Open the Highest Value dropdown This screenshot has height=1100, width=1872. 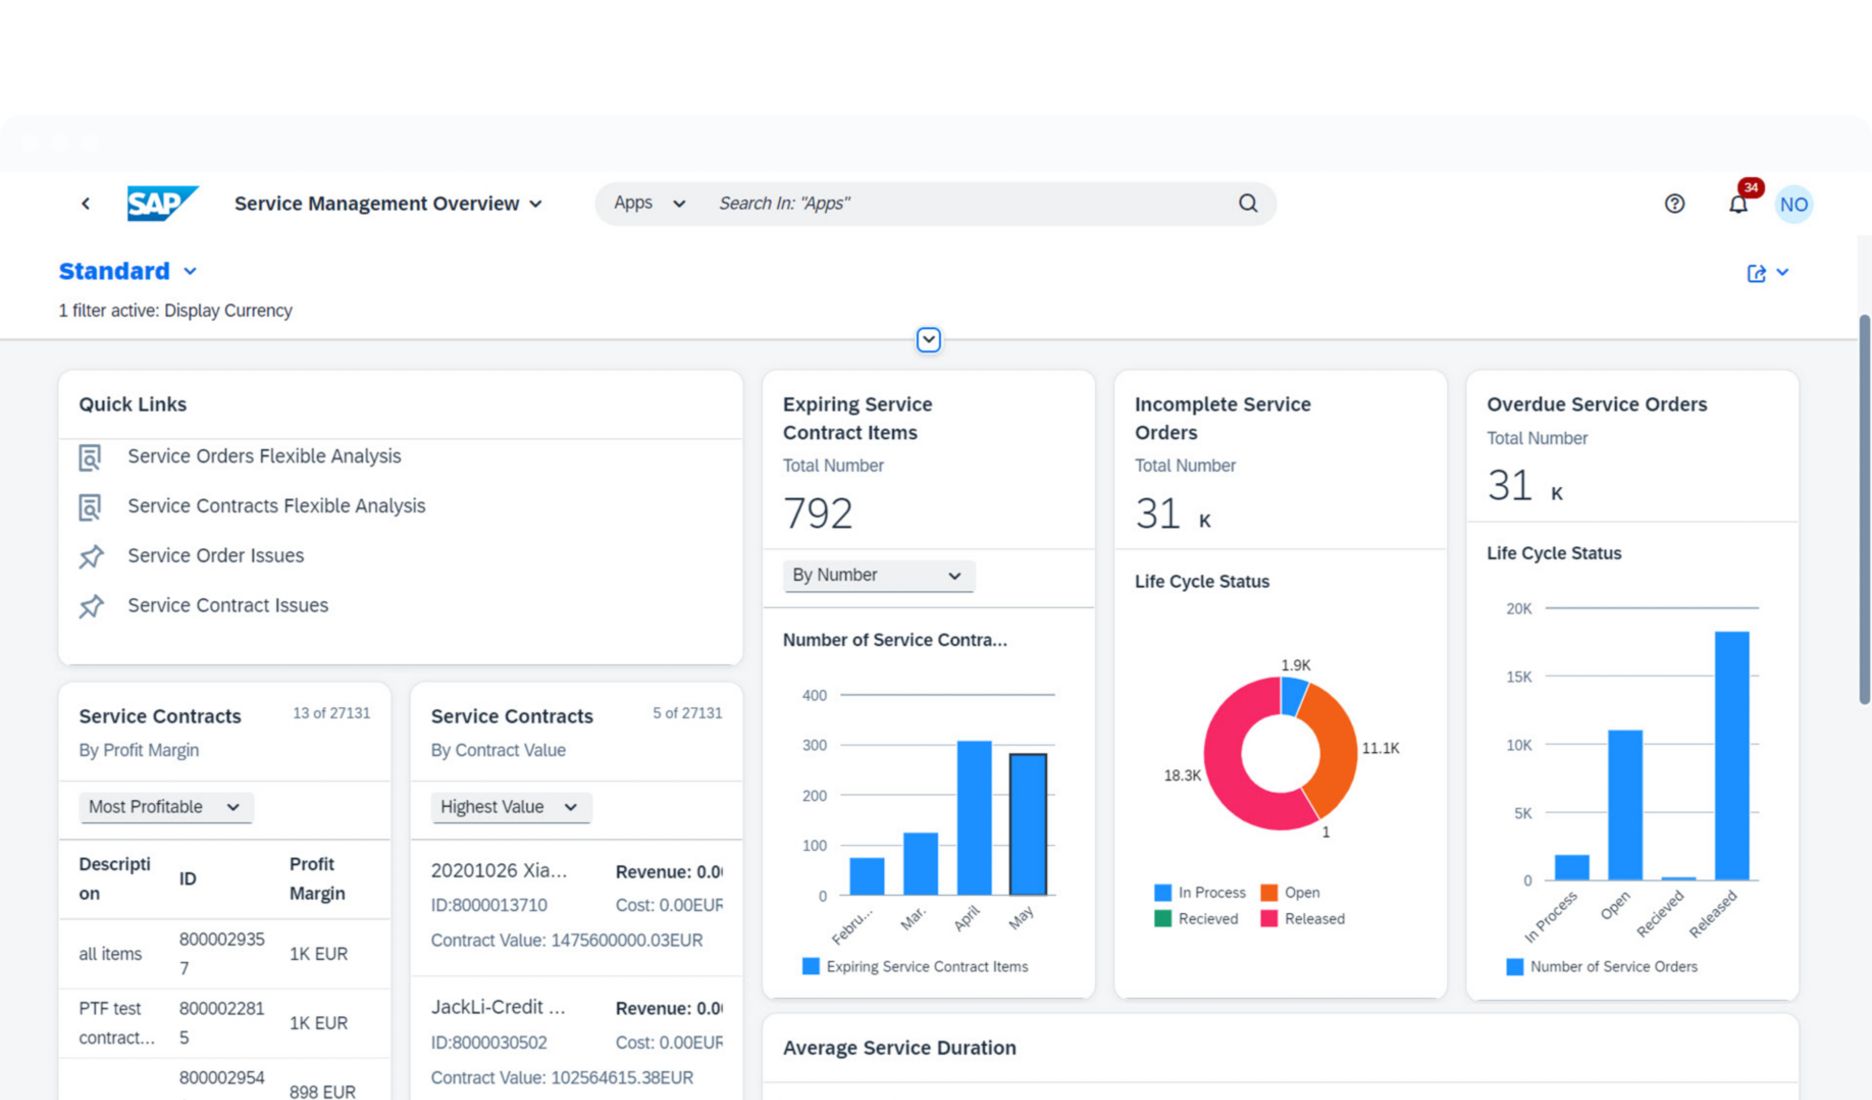click(x=510, y=807)
